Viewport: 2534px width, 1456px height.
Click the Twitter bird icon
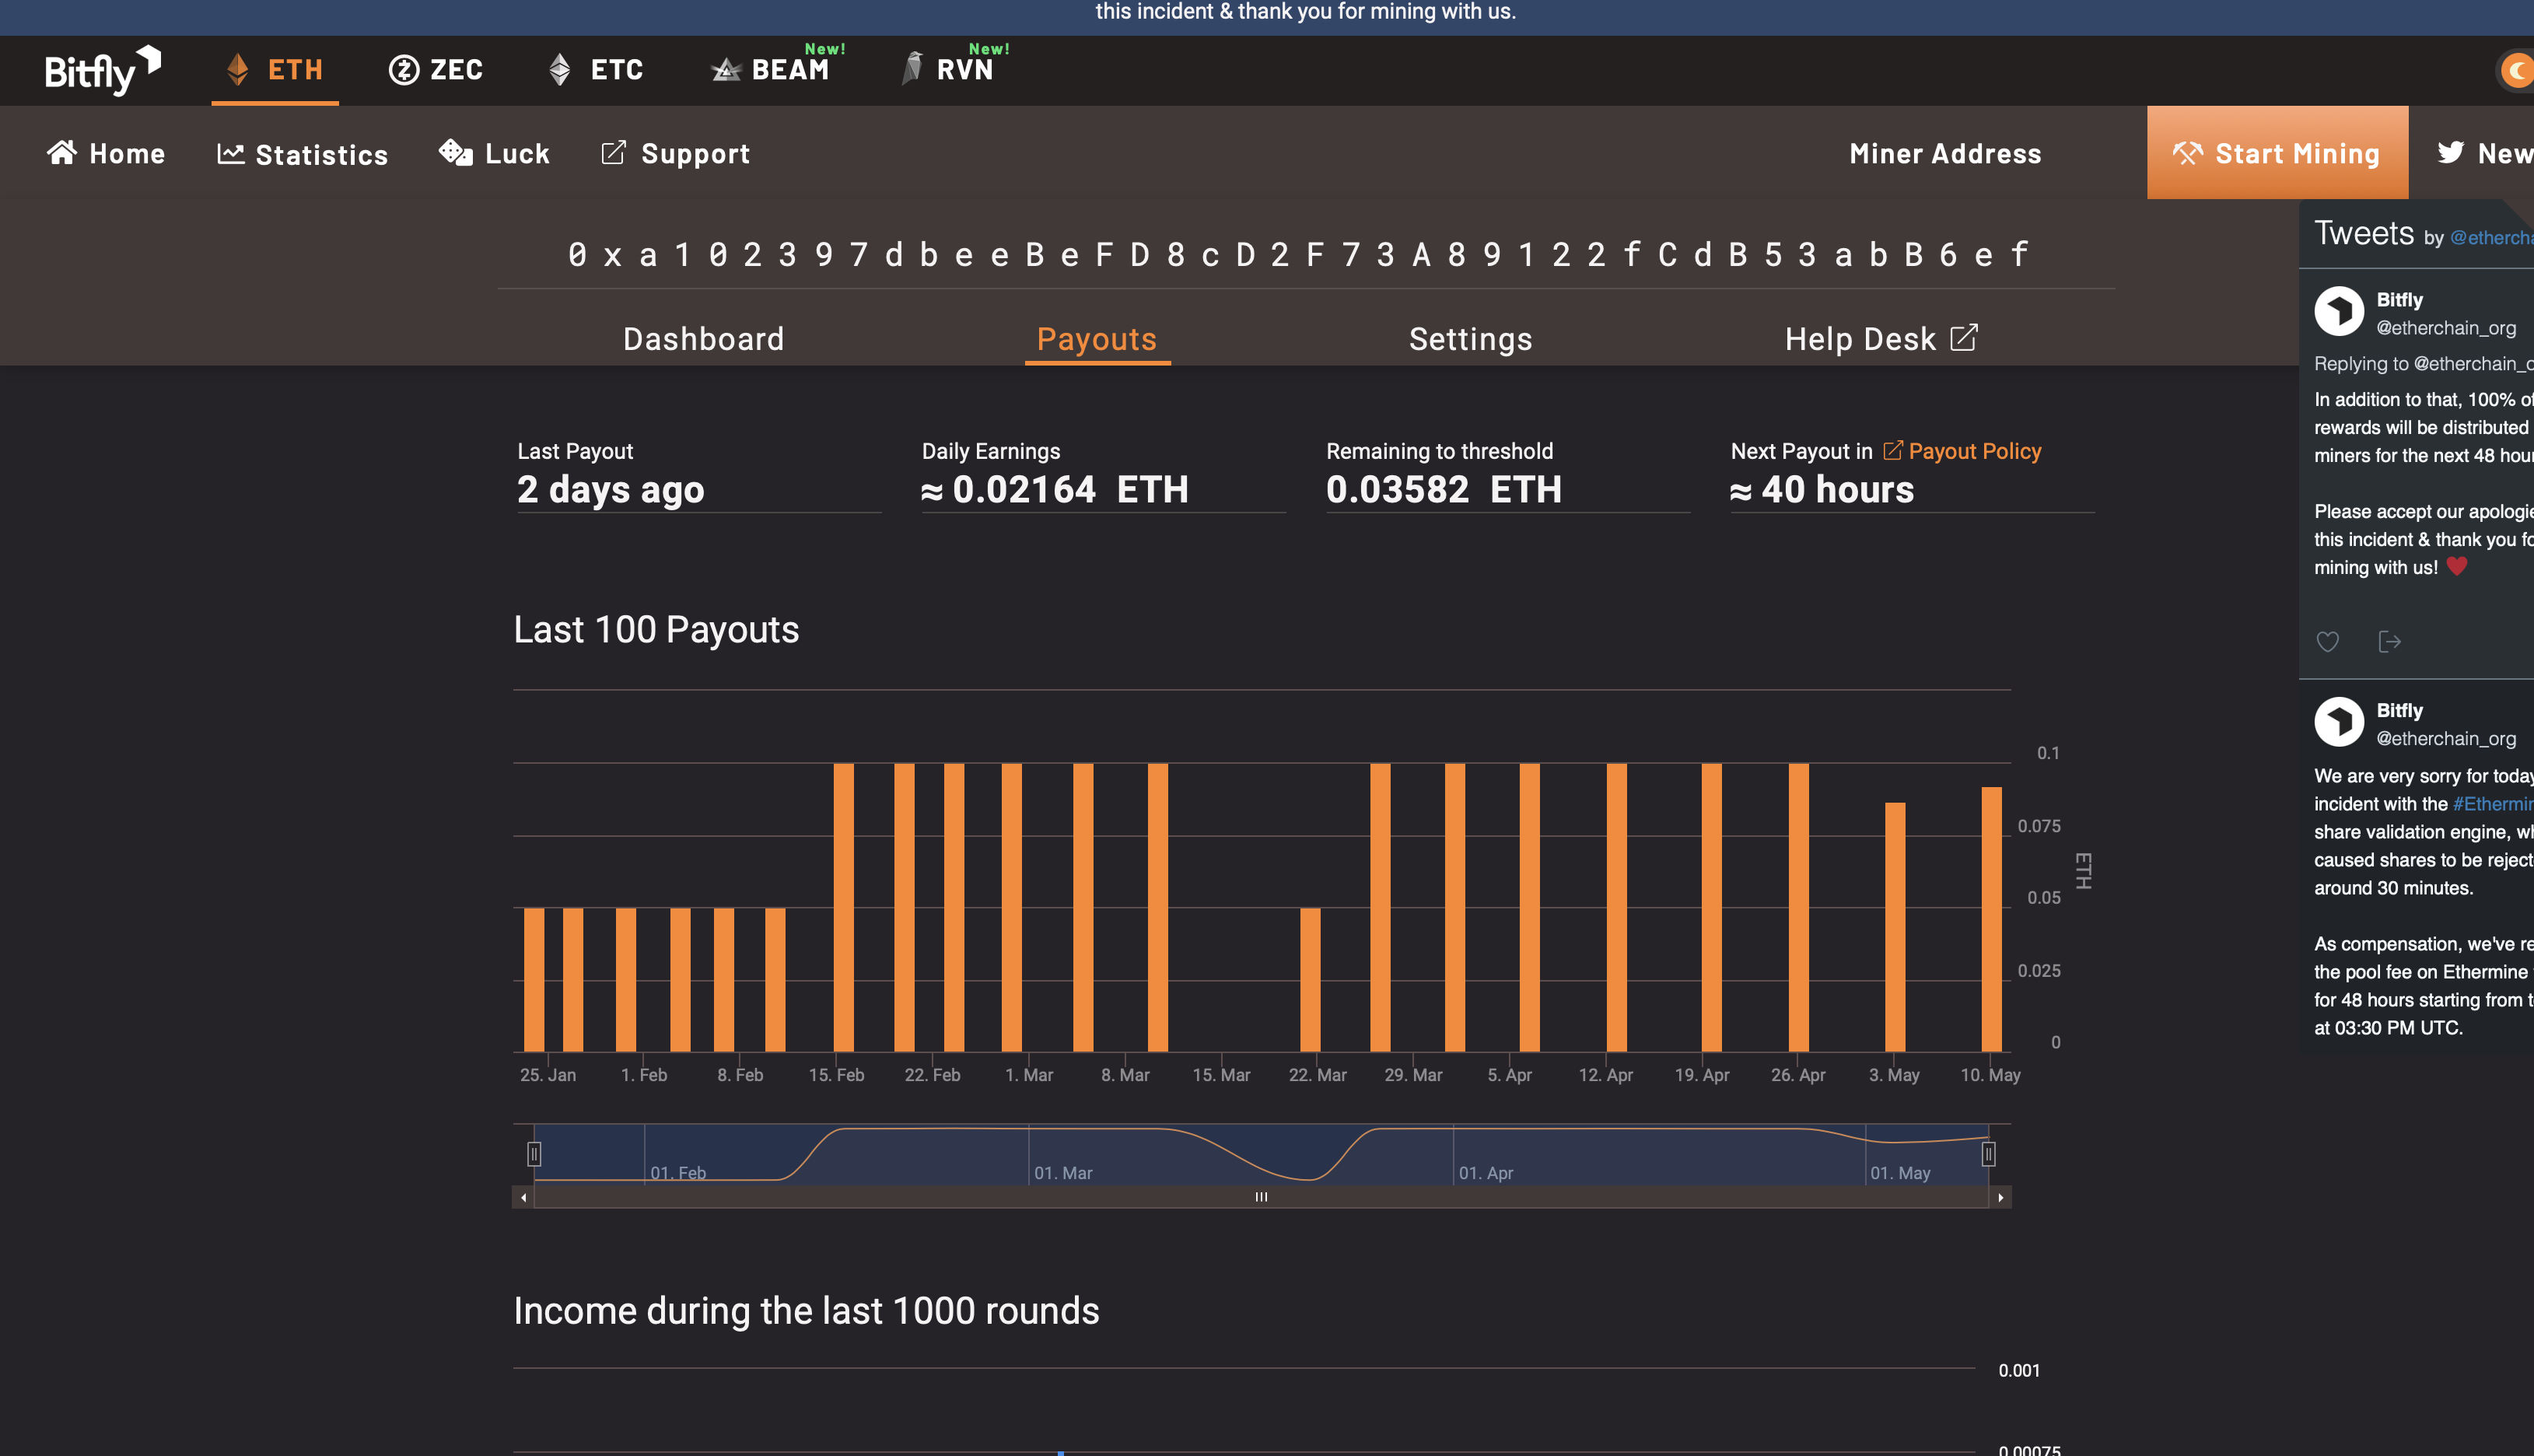point(2450,152)
